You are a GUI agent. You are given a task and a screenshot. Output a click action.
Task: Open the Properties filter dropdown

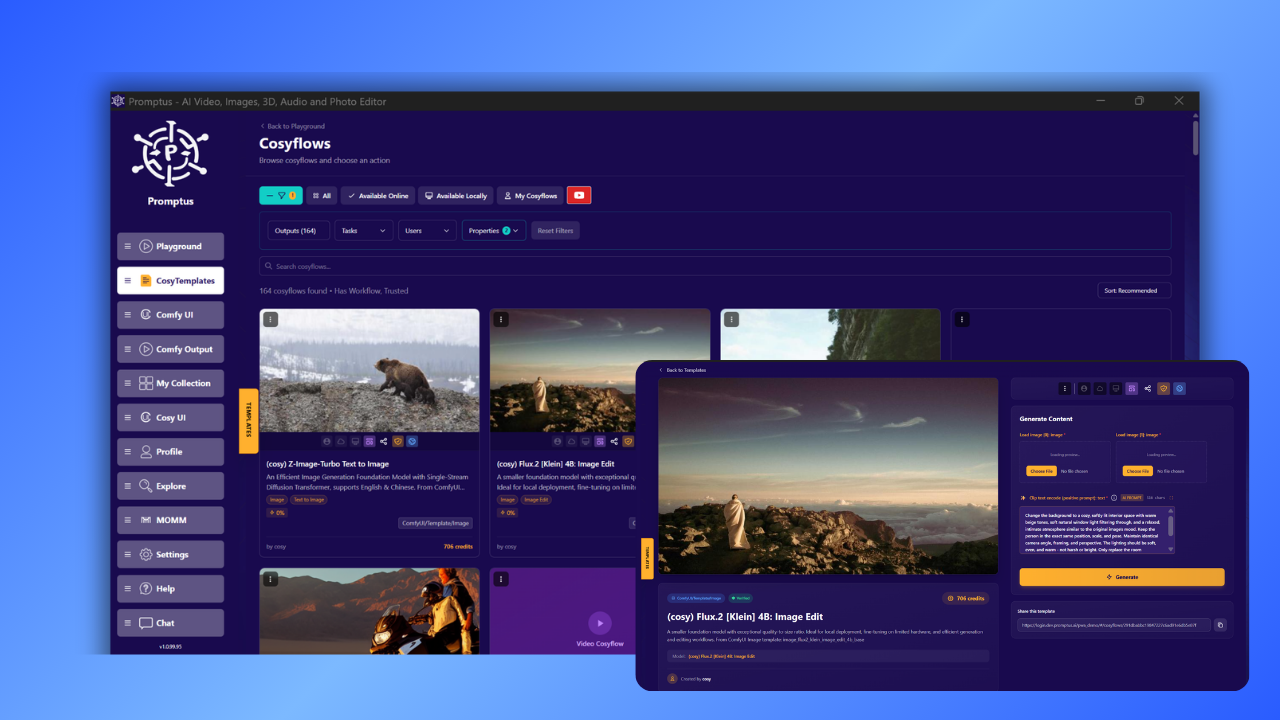click(x=493, y=230)
